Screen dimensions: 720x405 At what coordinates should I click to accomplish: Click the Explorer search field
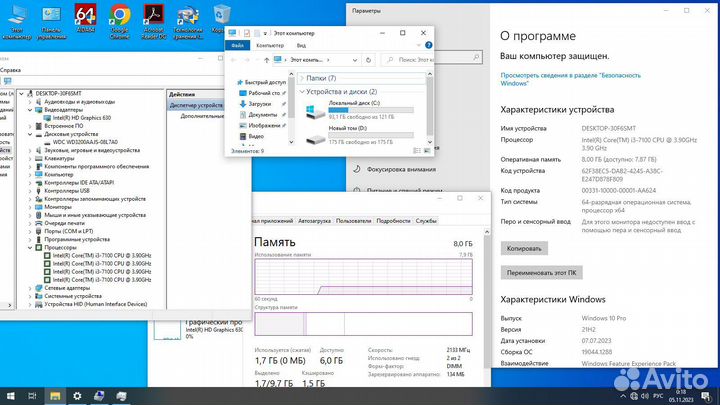[x=408, y=60]
